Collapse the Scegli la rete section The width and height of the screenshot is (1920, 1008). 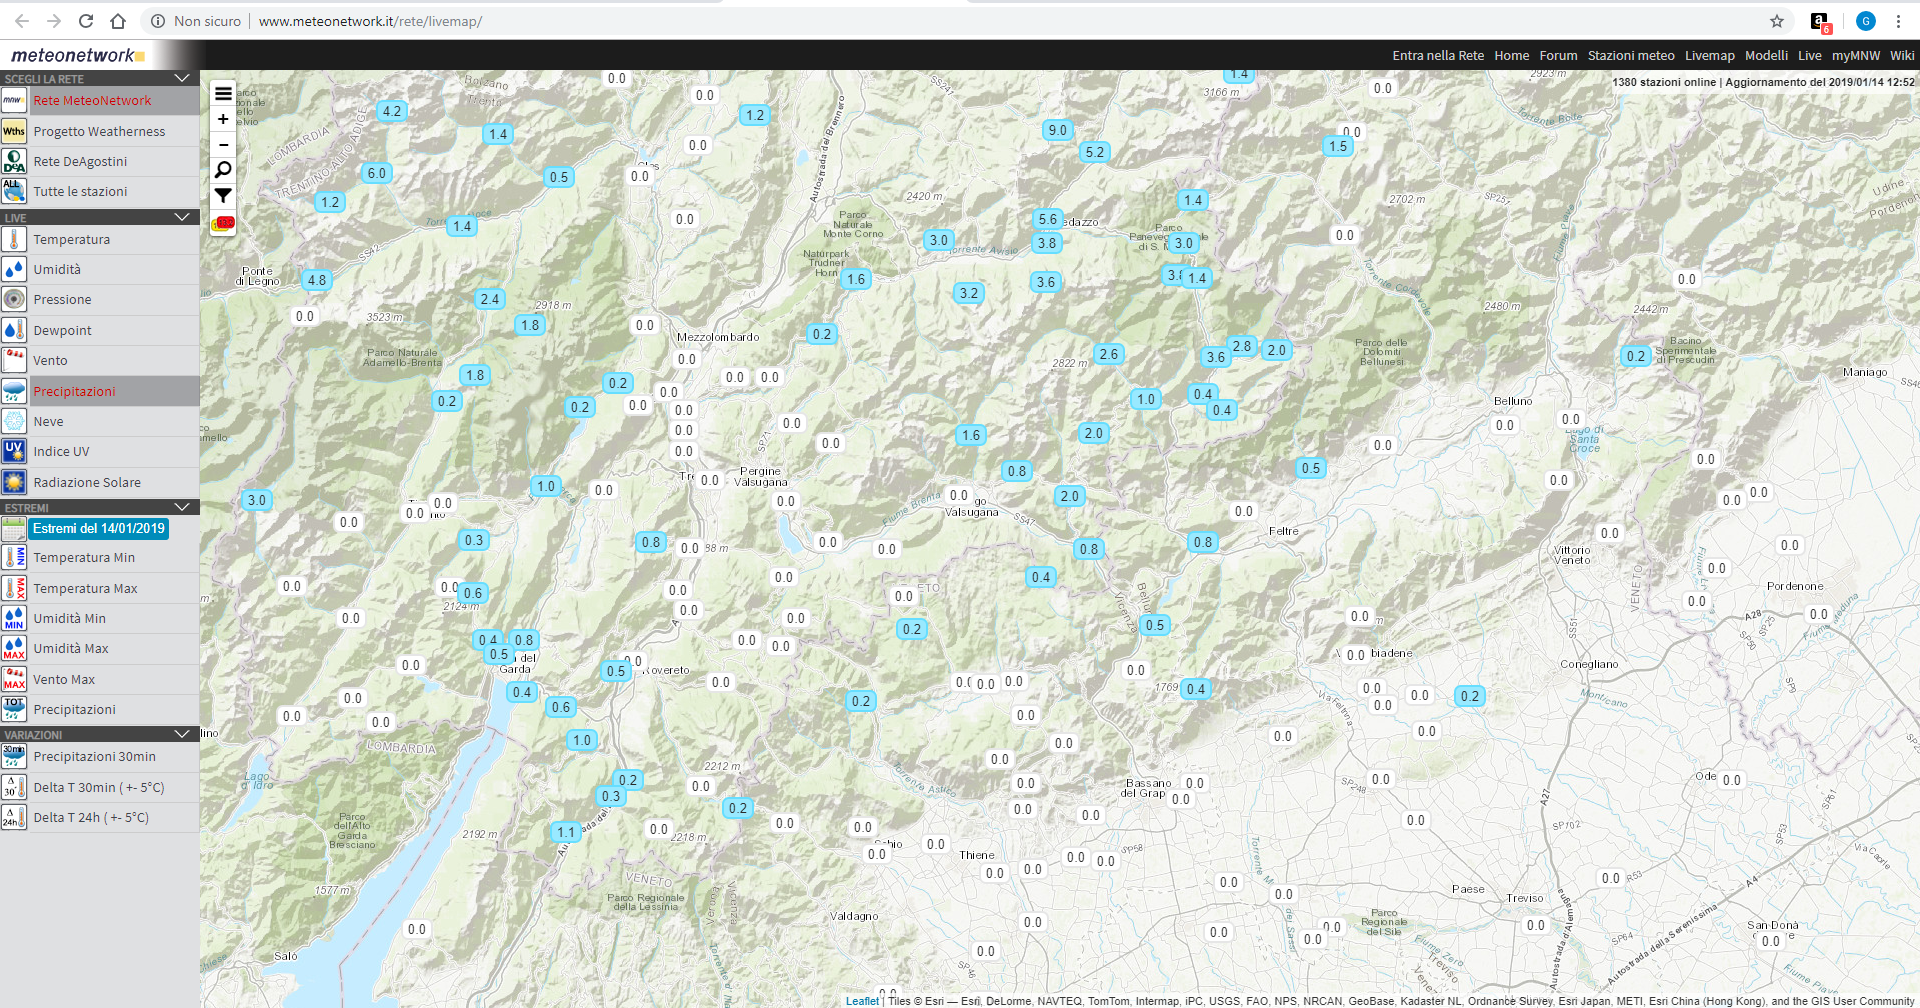[182, 78]
